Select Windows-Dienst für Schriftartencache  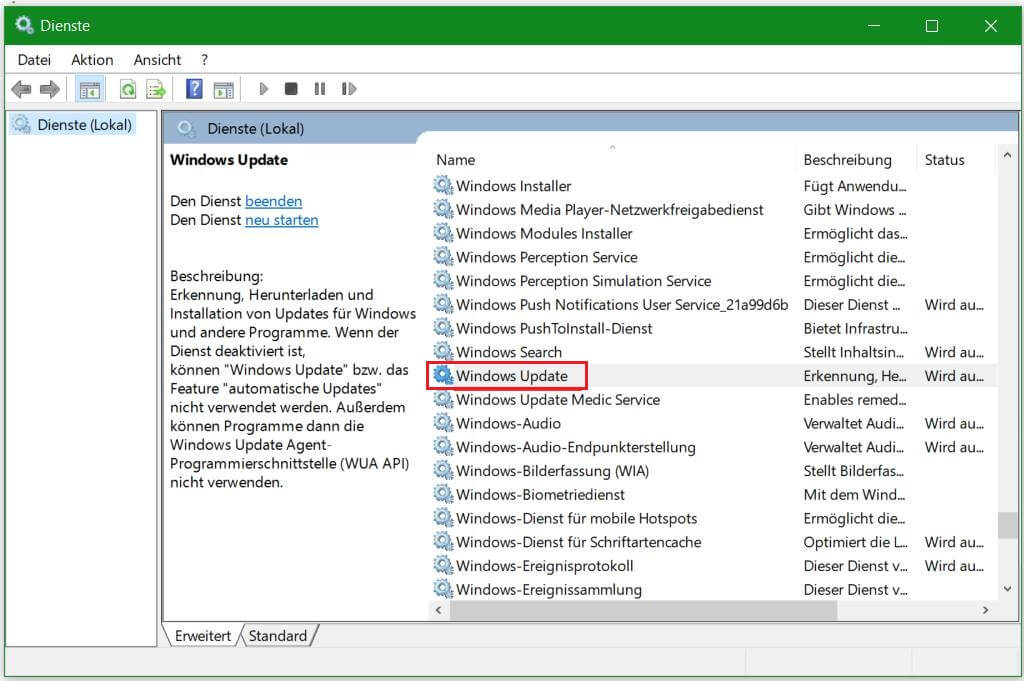(579, 542)
